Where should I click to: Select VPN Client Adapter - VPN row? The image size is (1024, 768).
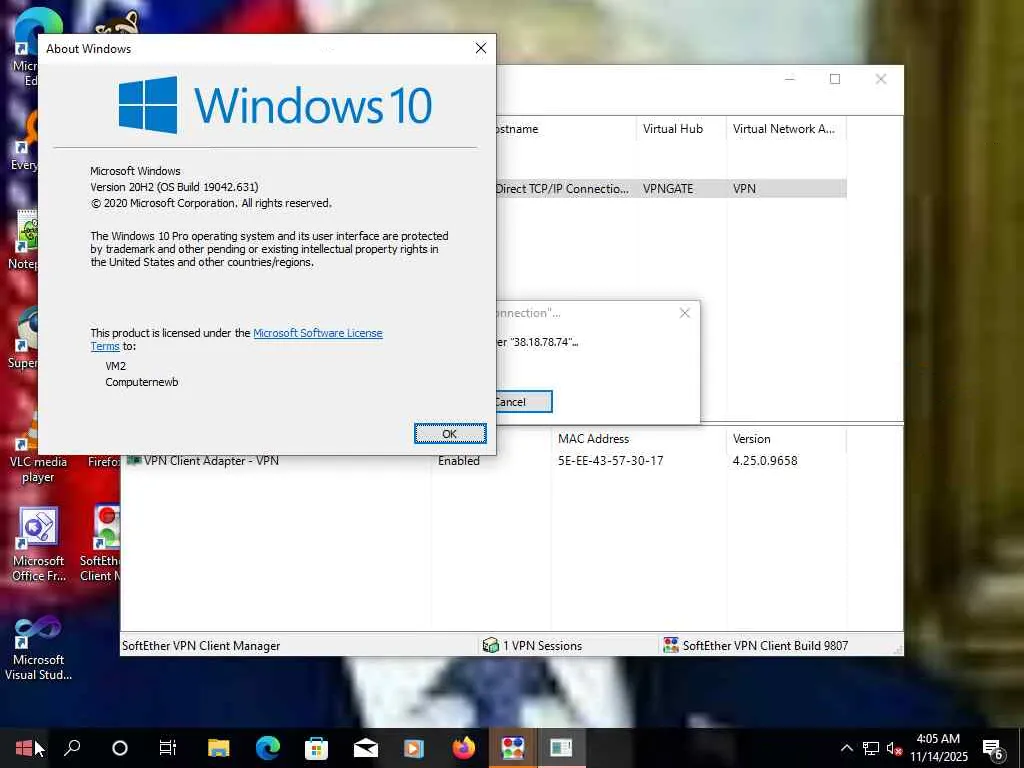(x=483, y=460)
